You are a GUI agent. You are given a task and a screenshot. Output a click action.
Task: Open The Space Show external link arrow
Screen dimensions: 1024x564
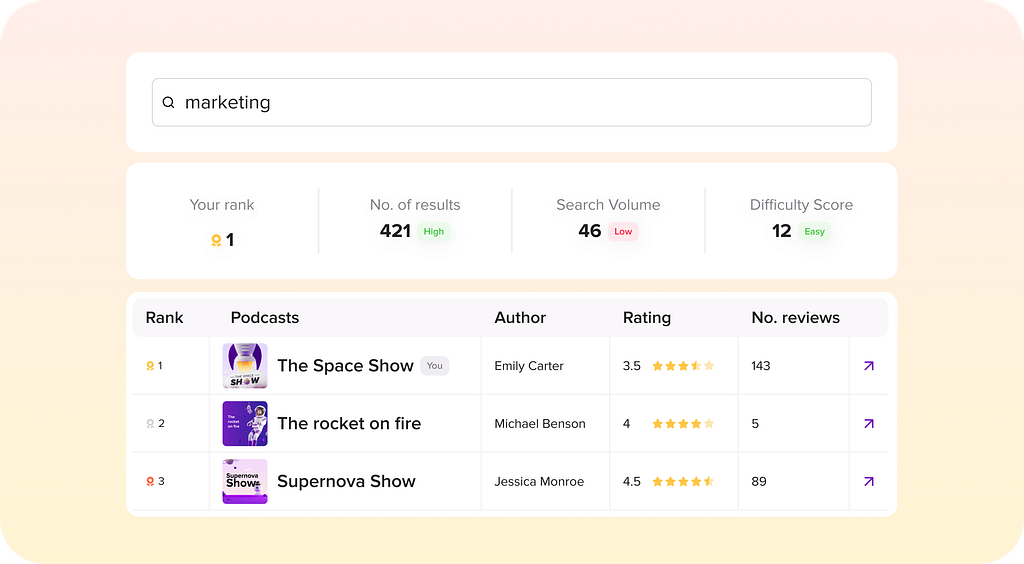pos(868,366)
